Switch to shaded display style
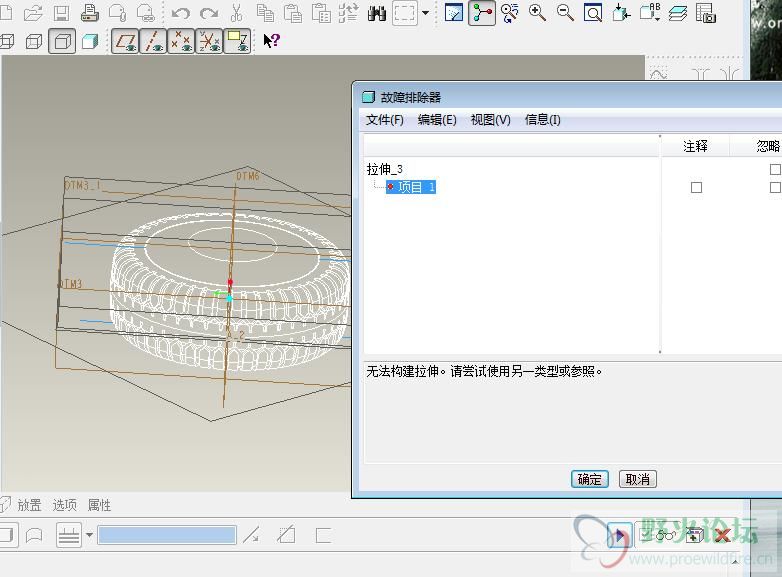 (x=90, y=41)
